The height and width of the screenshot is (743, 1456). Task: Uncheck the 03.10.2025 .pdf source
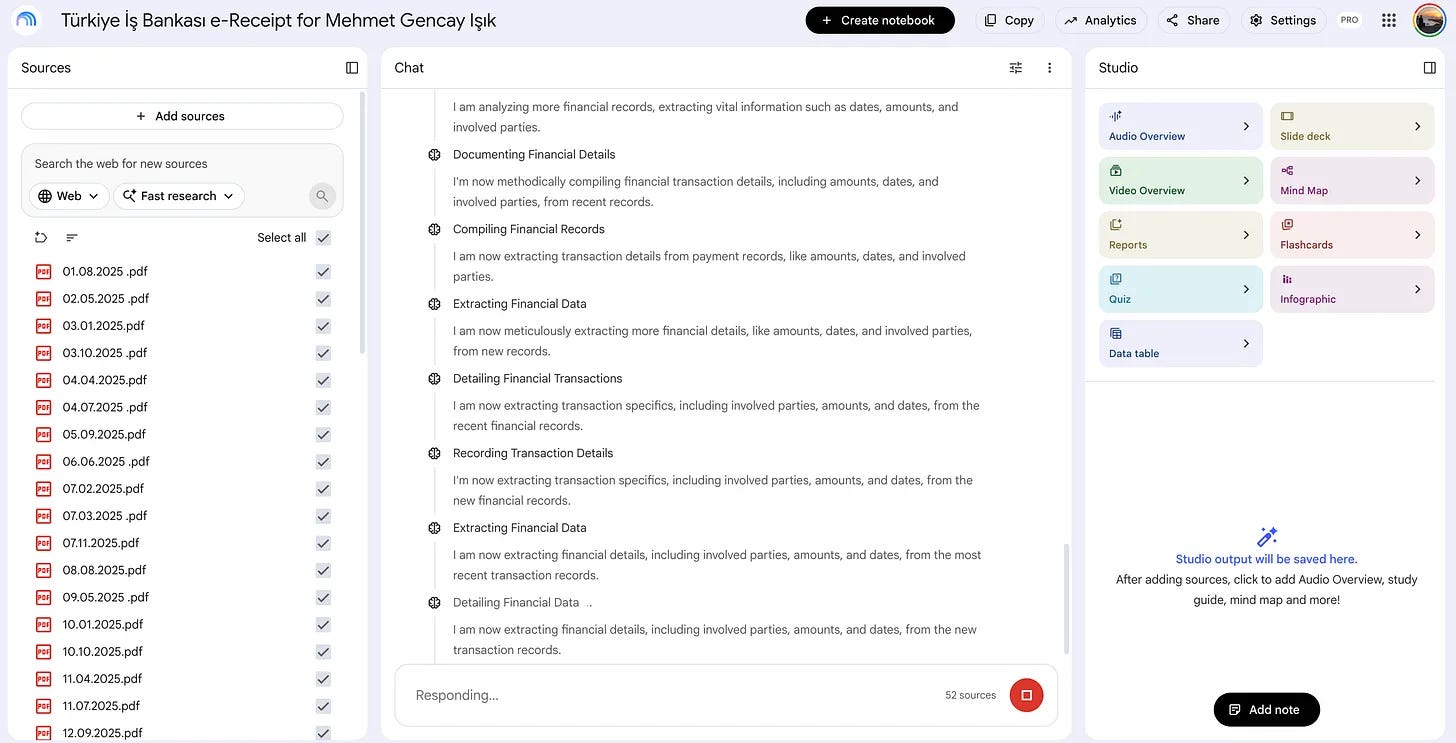(323, 353)
